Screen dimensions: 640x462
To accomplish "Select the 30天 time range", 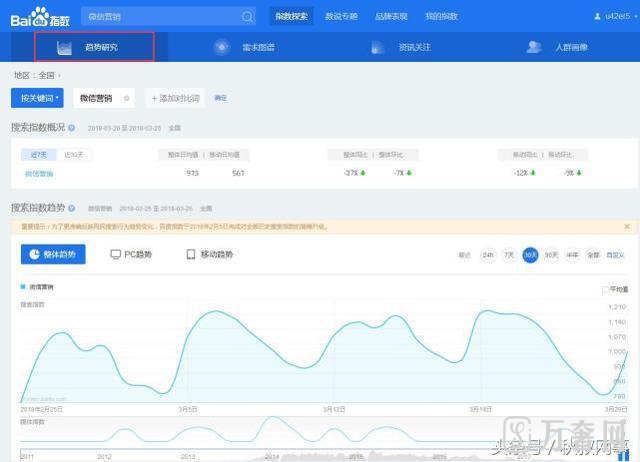I will [x=530, y=255].
